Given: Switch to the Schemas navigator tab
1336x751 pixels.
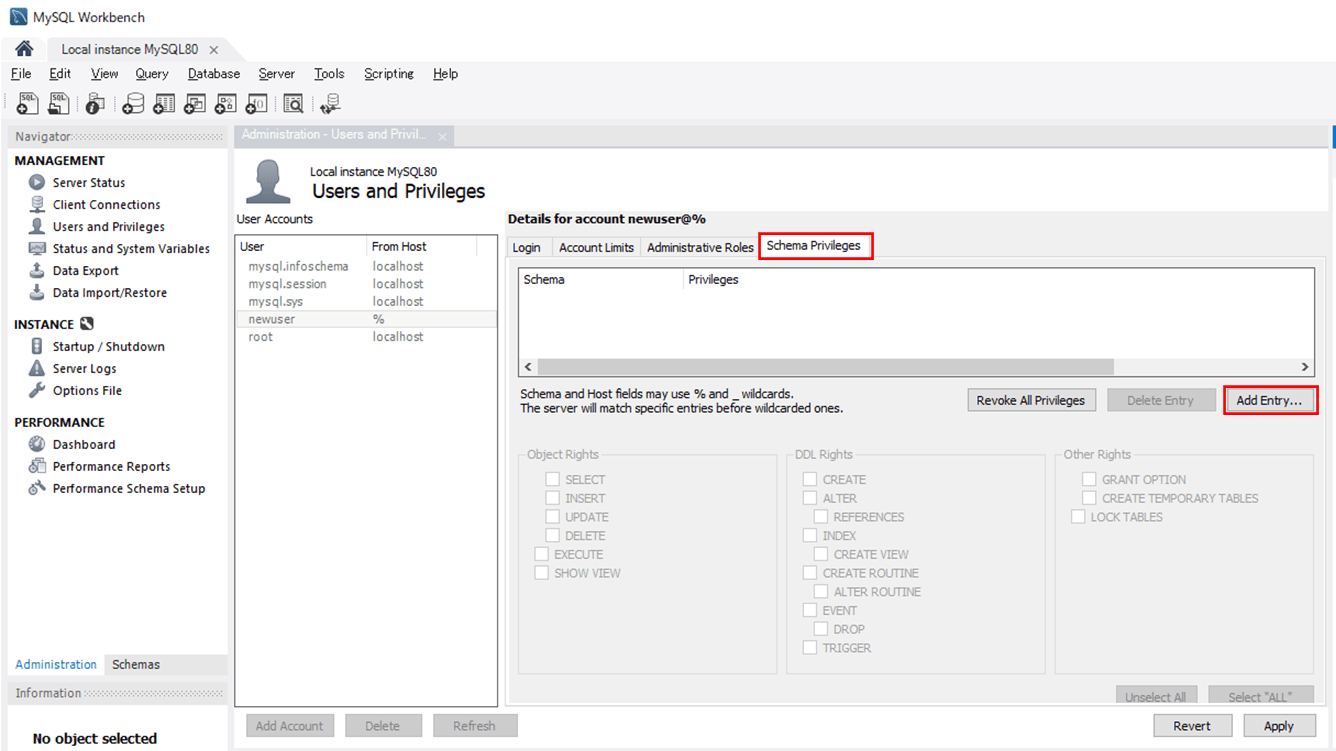Looking at the screenshot, I should tap(136, 664).
